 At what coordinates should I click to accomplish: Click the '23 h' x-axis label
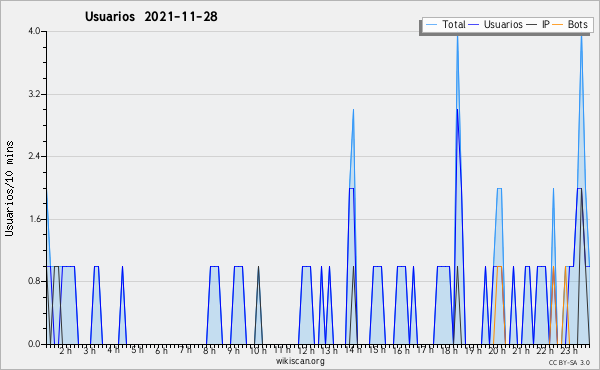(x=569, y=351)
